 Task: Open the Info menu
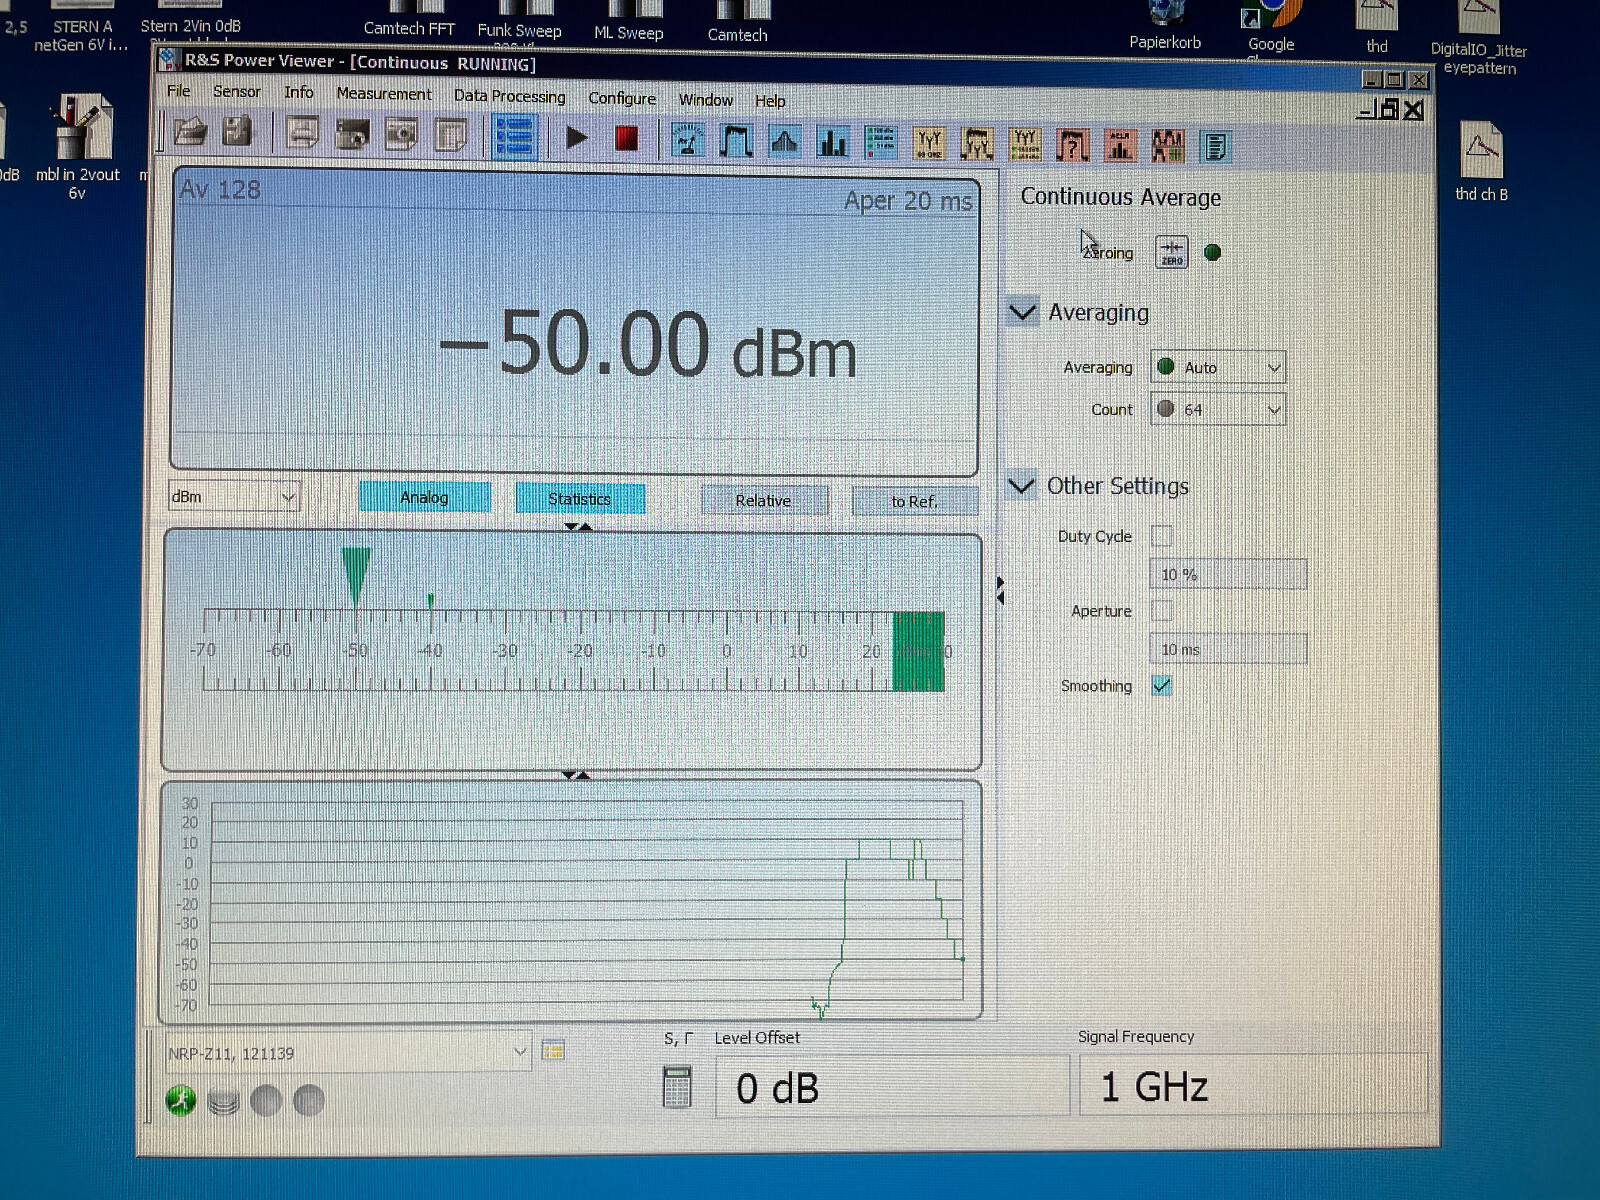[x=298, y=92]
